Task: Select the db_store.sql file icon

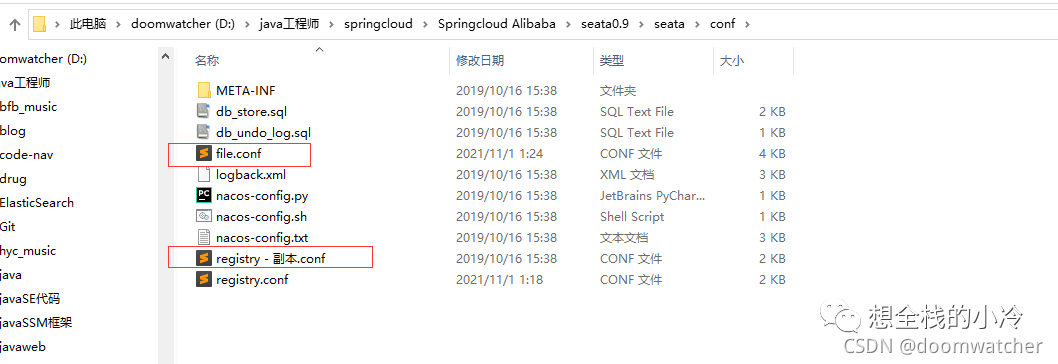Action: pyautogui.click(x=204, y=111)
